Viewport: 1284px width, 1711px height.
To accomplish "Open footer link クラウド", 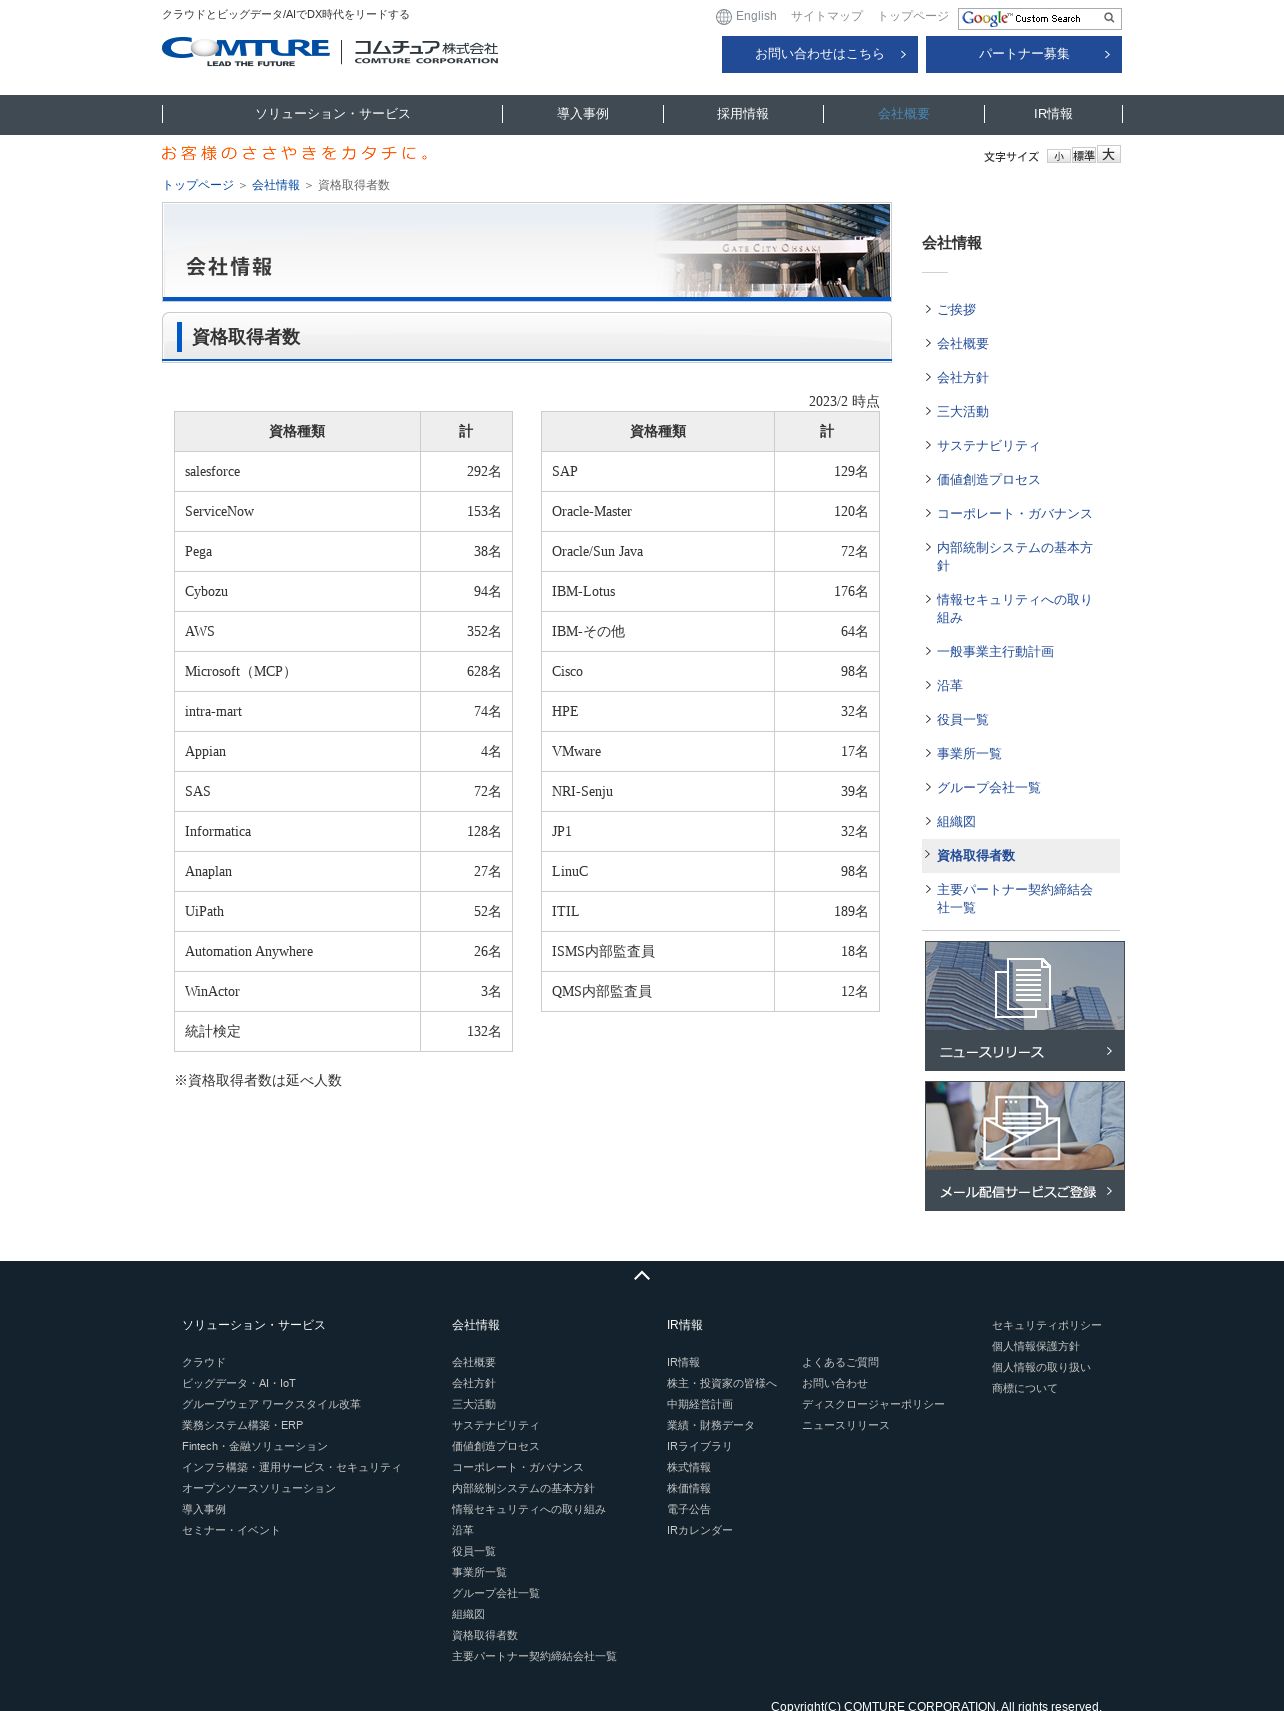I will (204, 1362).
